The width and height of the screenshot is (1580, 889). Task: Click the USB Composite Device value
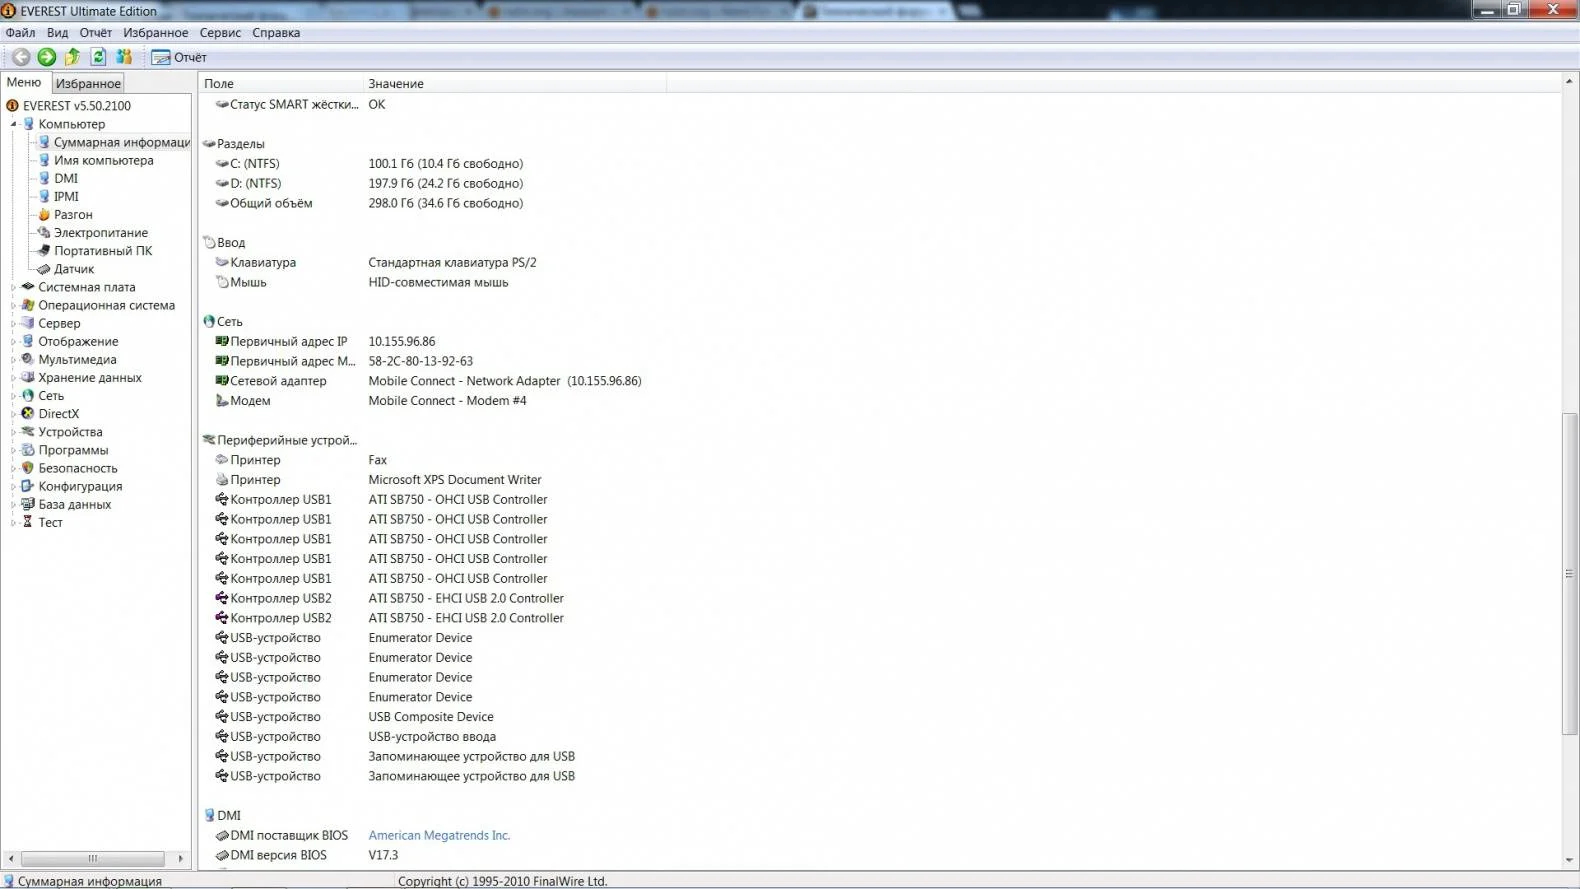point(431,717)
